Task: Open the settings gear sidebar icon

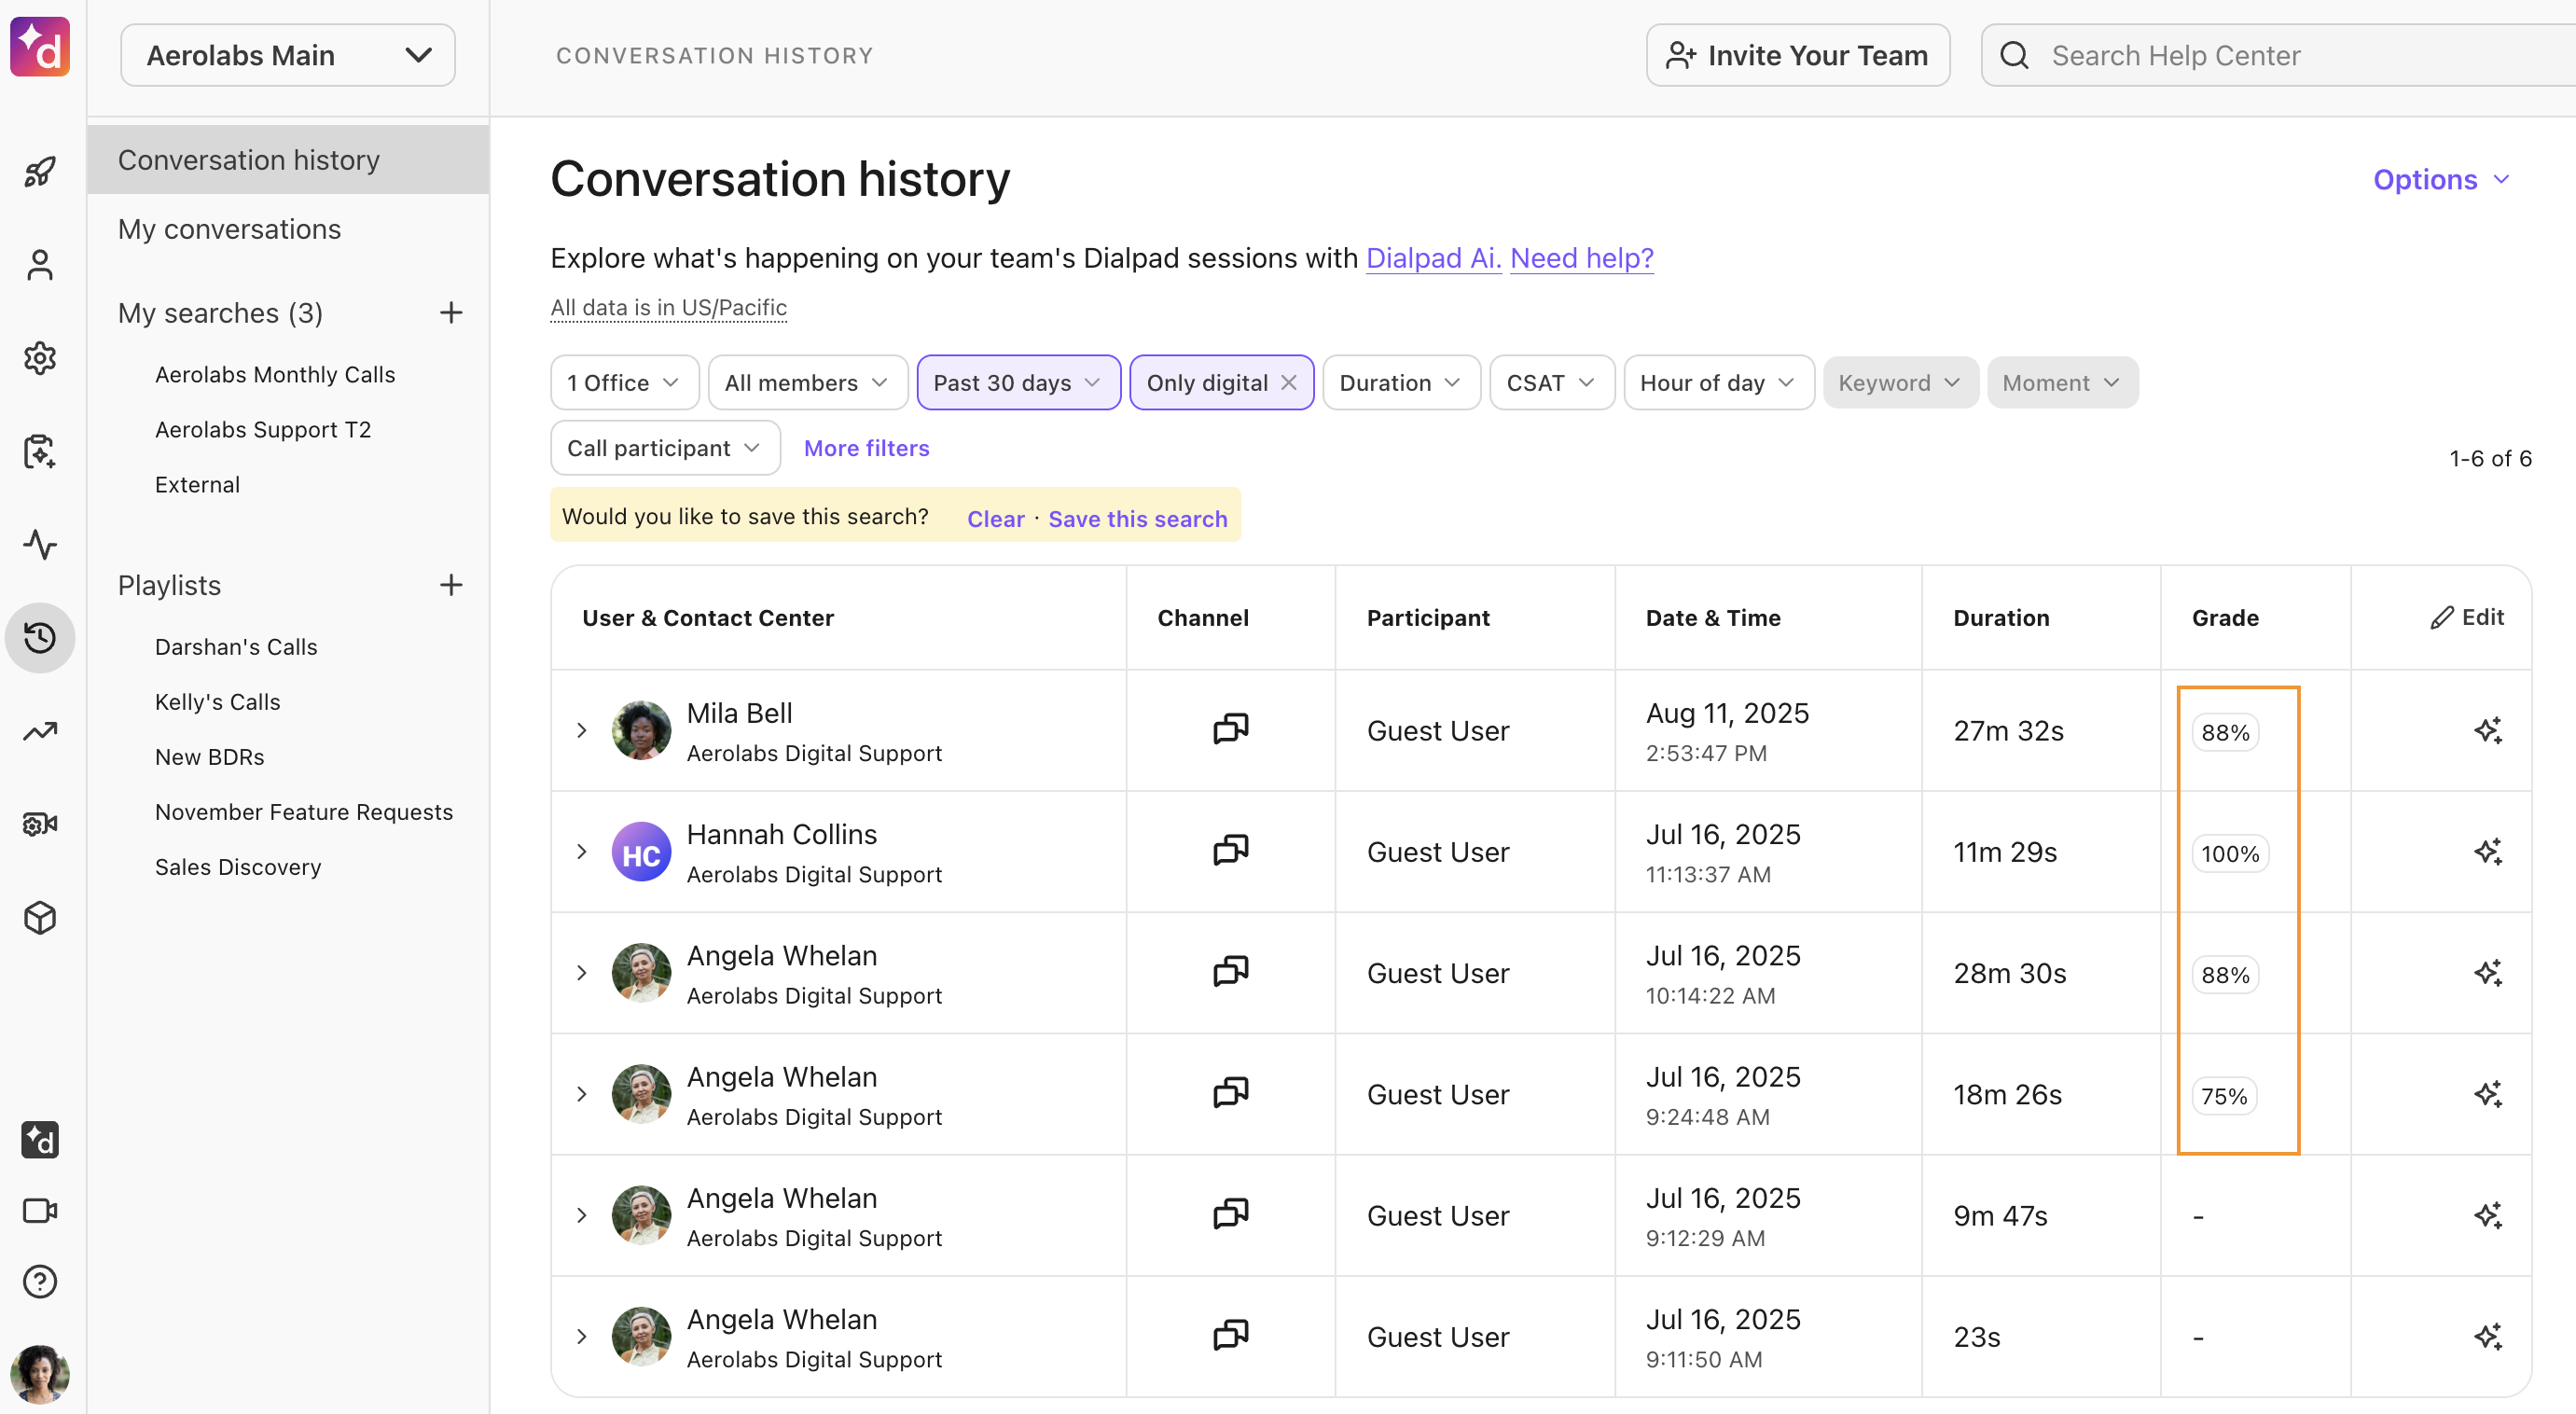Action: coord(40,358)
